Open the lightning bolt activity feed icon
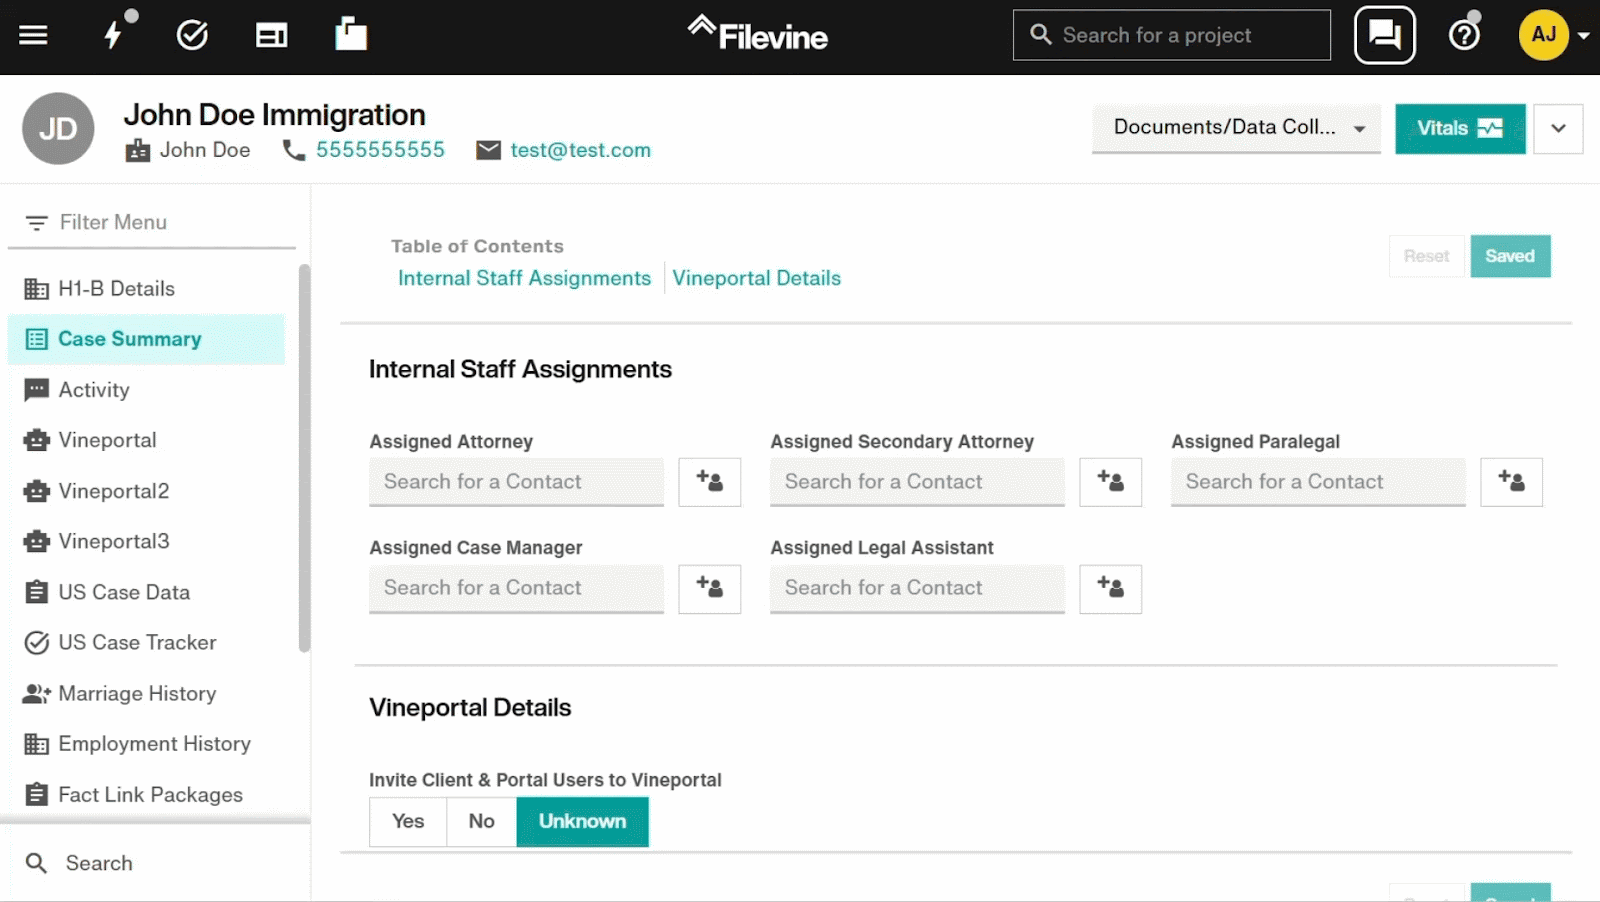 113,35
